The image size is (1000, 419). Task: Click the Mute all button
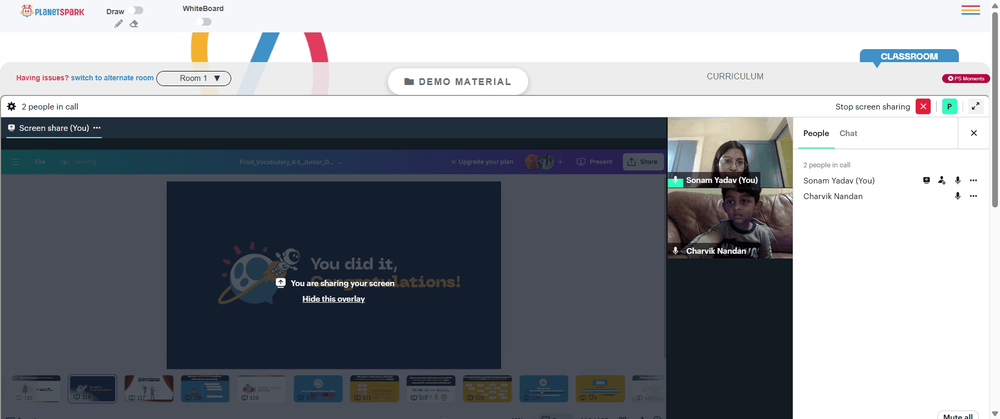tap(957, 416)
